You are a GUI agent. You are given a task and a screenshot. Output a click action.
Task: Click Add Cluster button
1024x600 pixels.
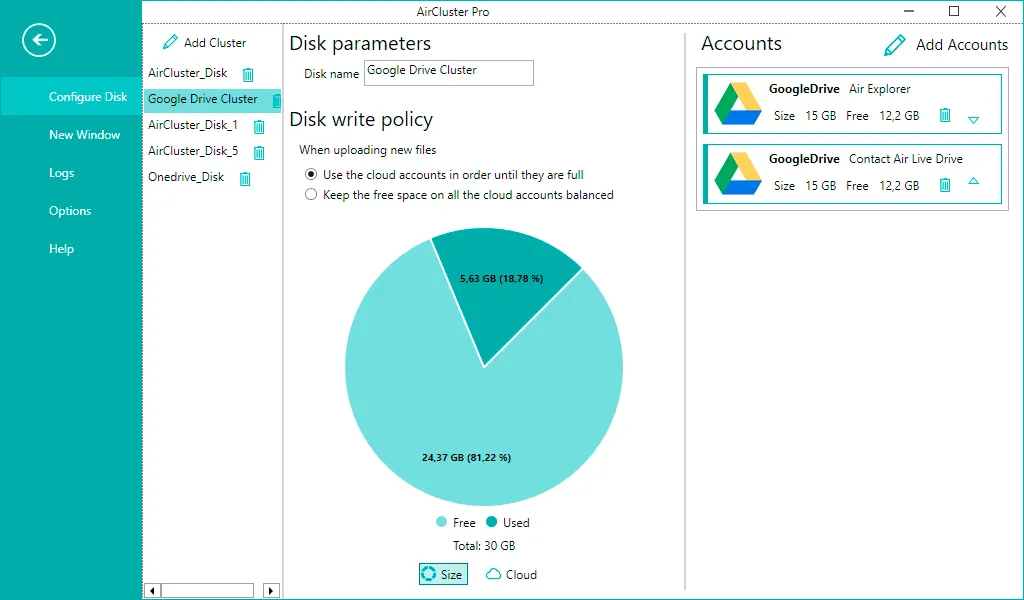[x=204, y=42]
